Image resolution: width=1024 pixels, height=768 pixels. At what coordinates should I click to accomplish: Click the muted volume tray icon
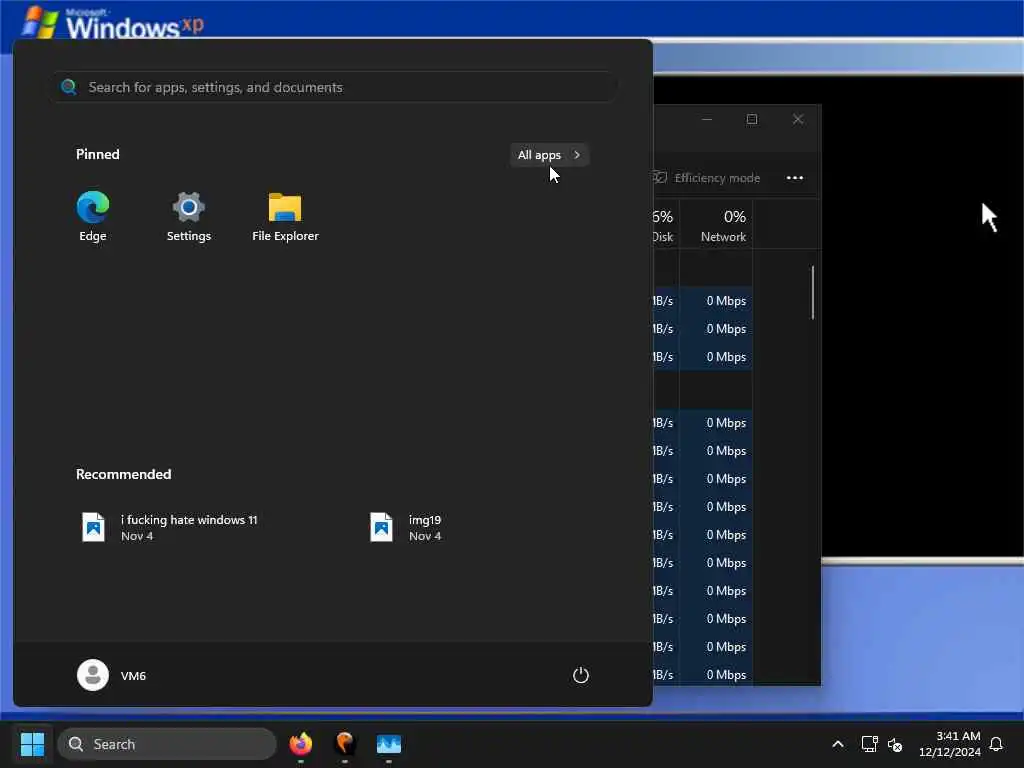(895, 744)
